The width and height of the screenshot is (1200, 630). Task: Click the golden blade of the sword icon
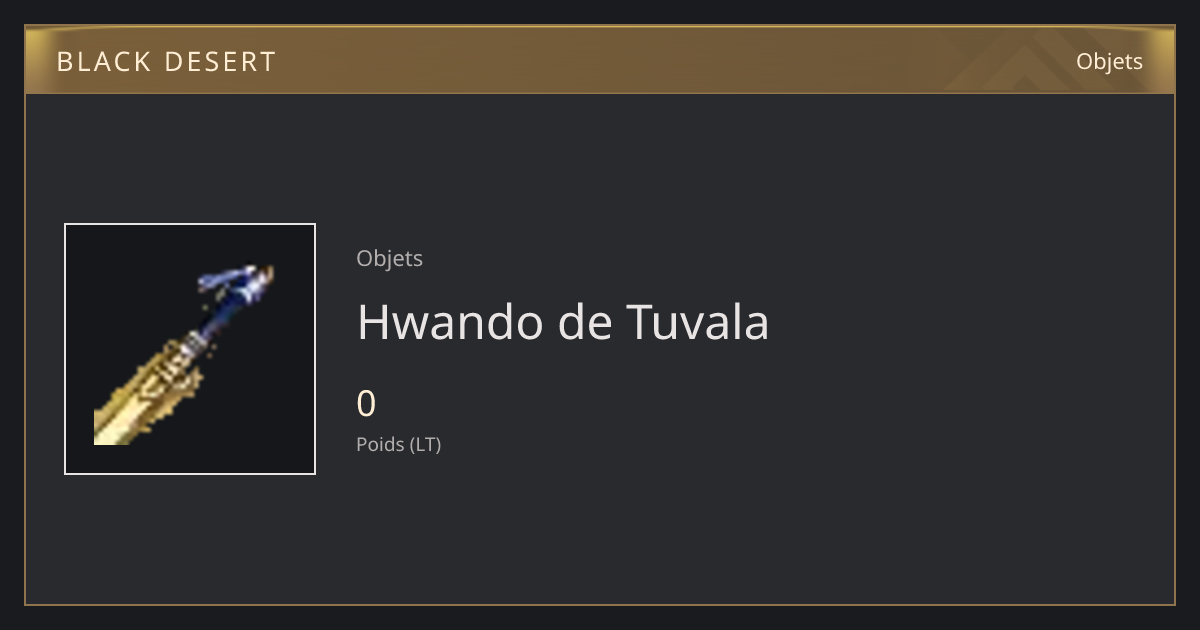(148, 394)
